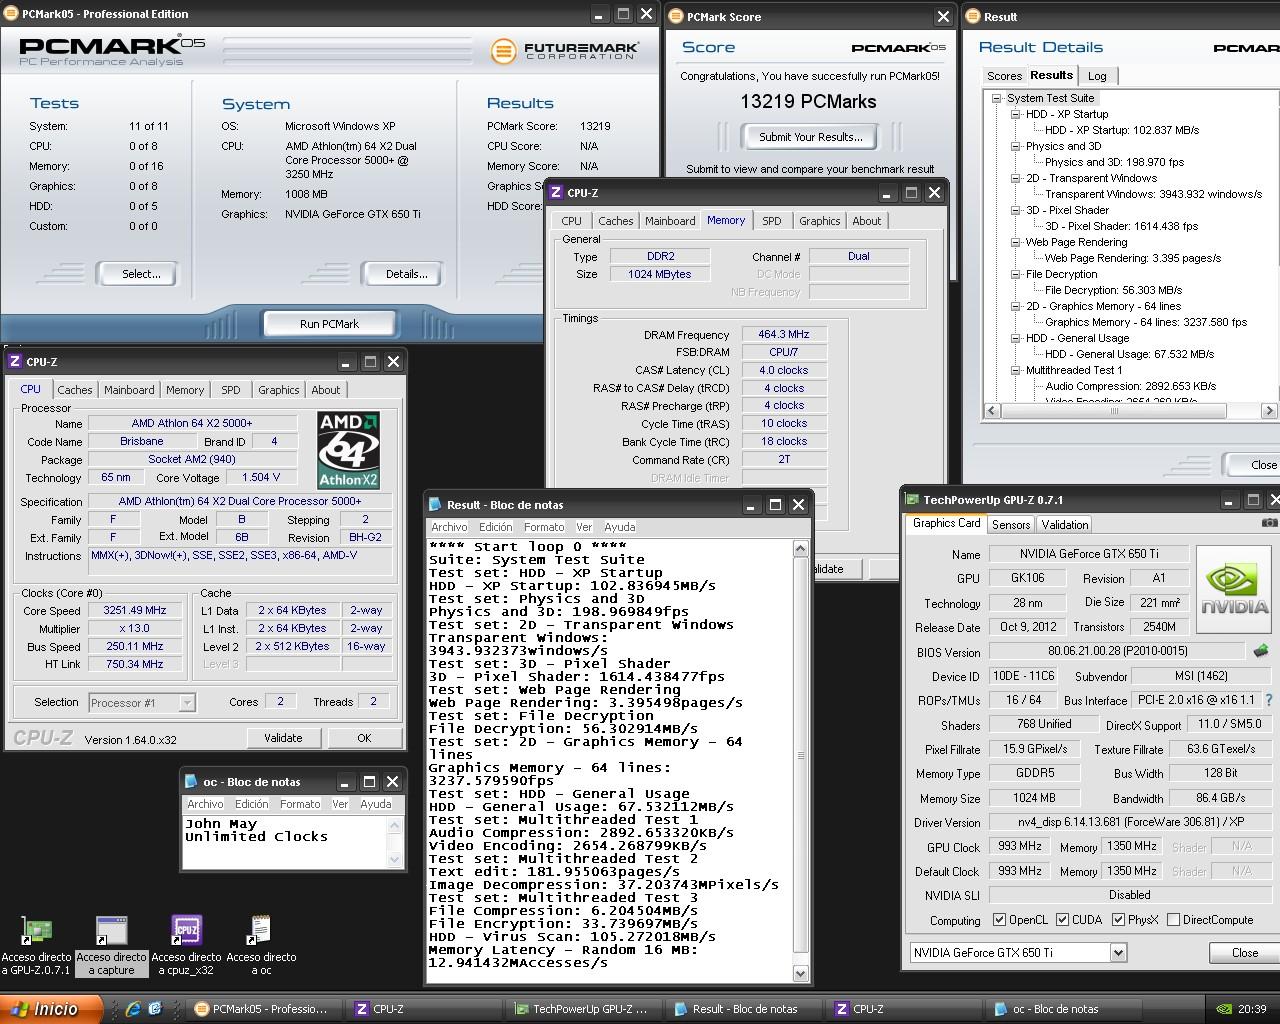Collapse Physics and 3D node

point(1015,146)
